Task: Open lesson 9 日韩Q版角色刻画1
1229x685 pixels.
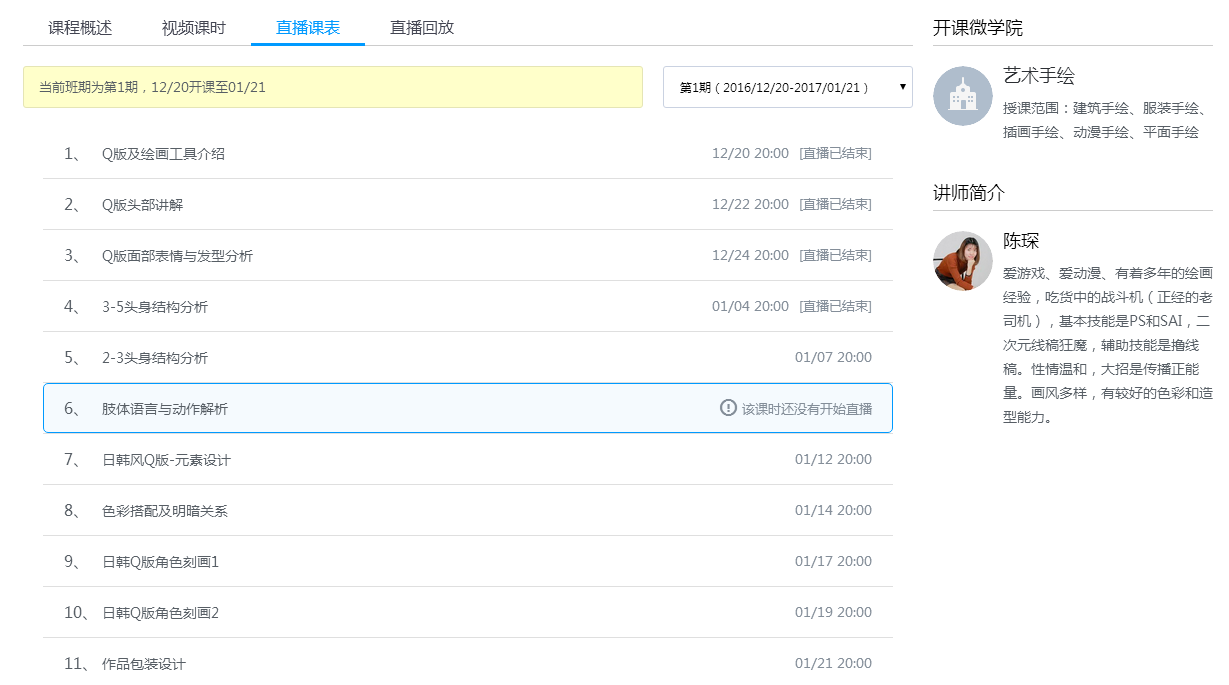Action: pos(160,562)
